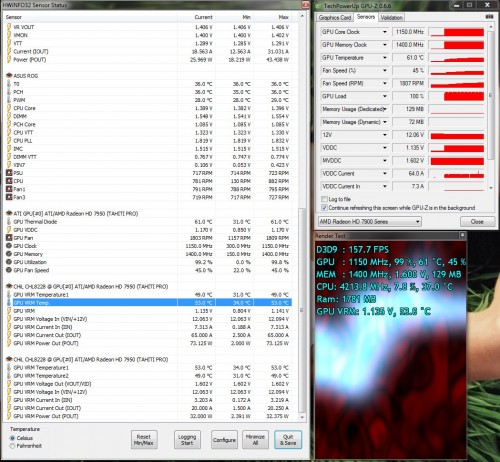
Task: Click the 1150.0 MHz GPU Core Clock value field
Action: tap(409, 32)
